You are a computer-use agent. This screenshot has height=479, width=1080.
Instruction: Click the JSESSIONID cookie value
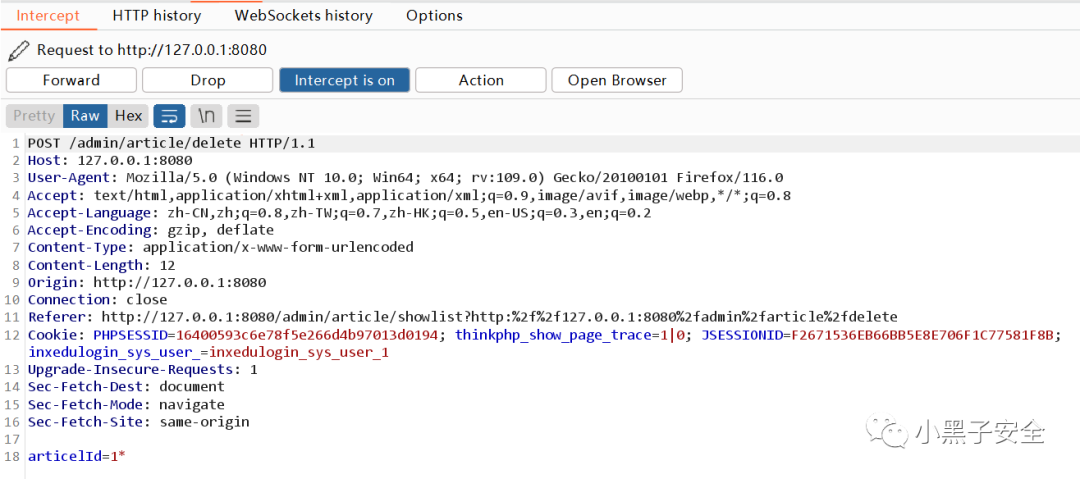pyautogui.click(x=922, y=335)
